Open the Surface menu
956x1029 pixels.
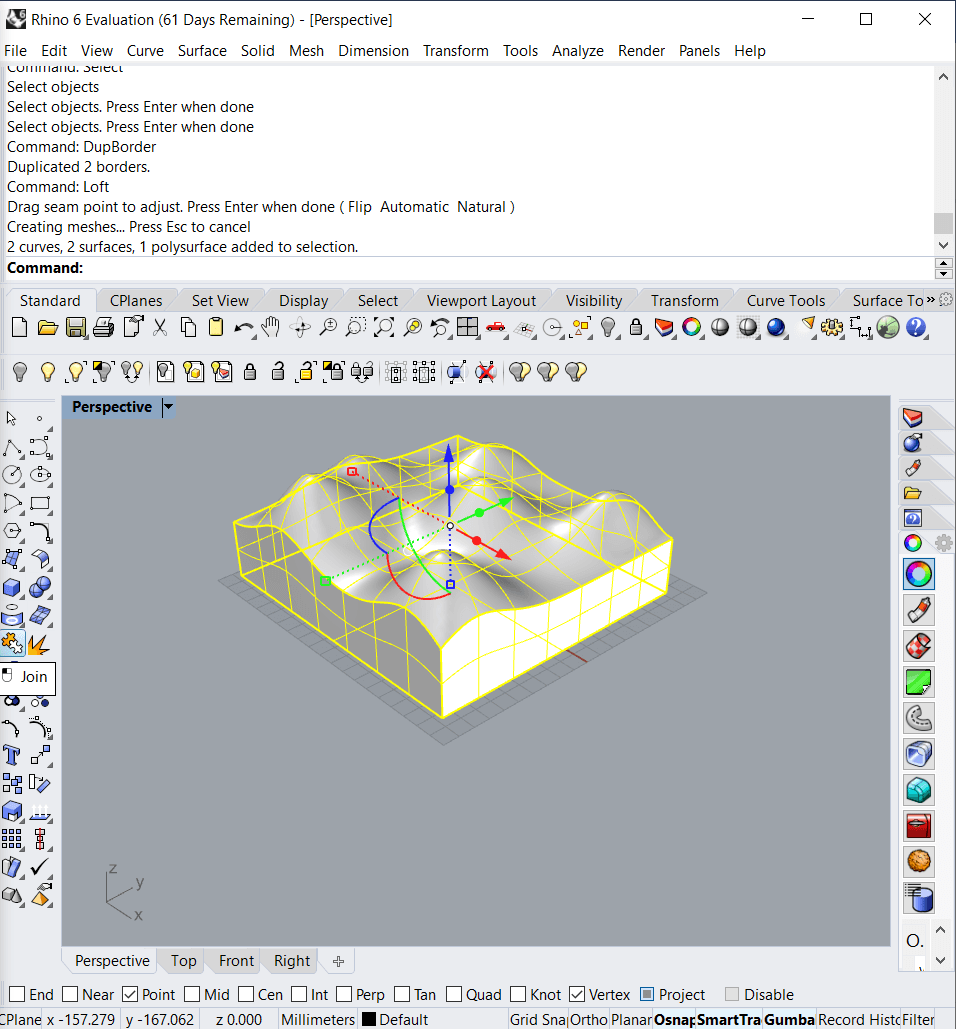202,51
